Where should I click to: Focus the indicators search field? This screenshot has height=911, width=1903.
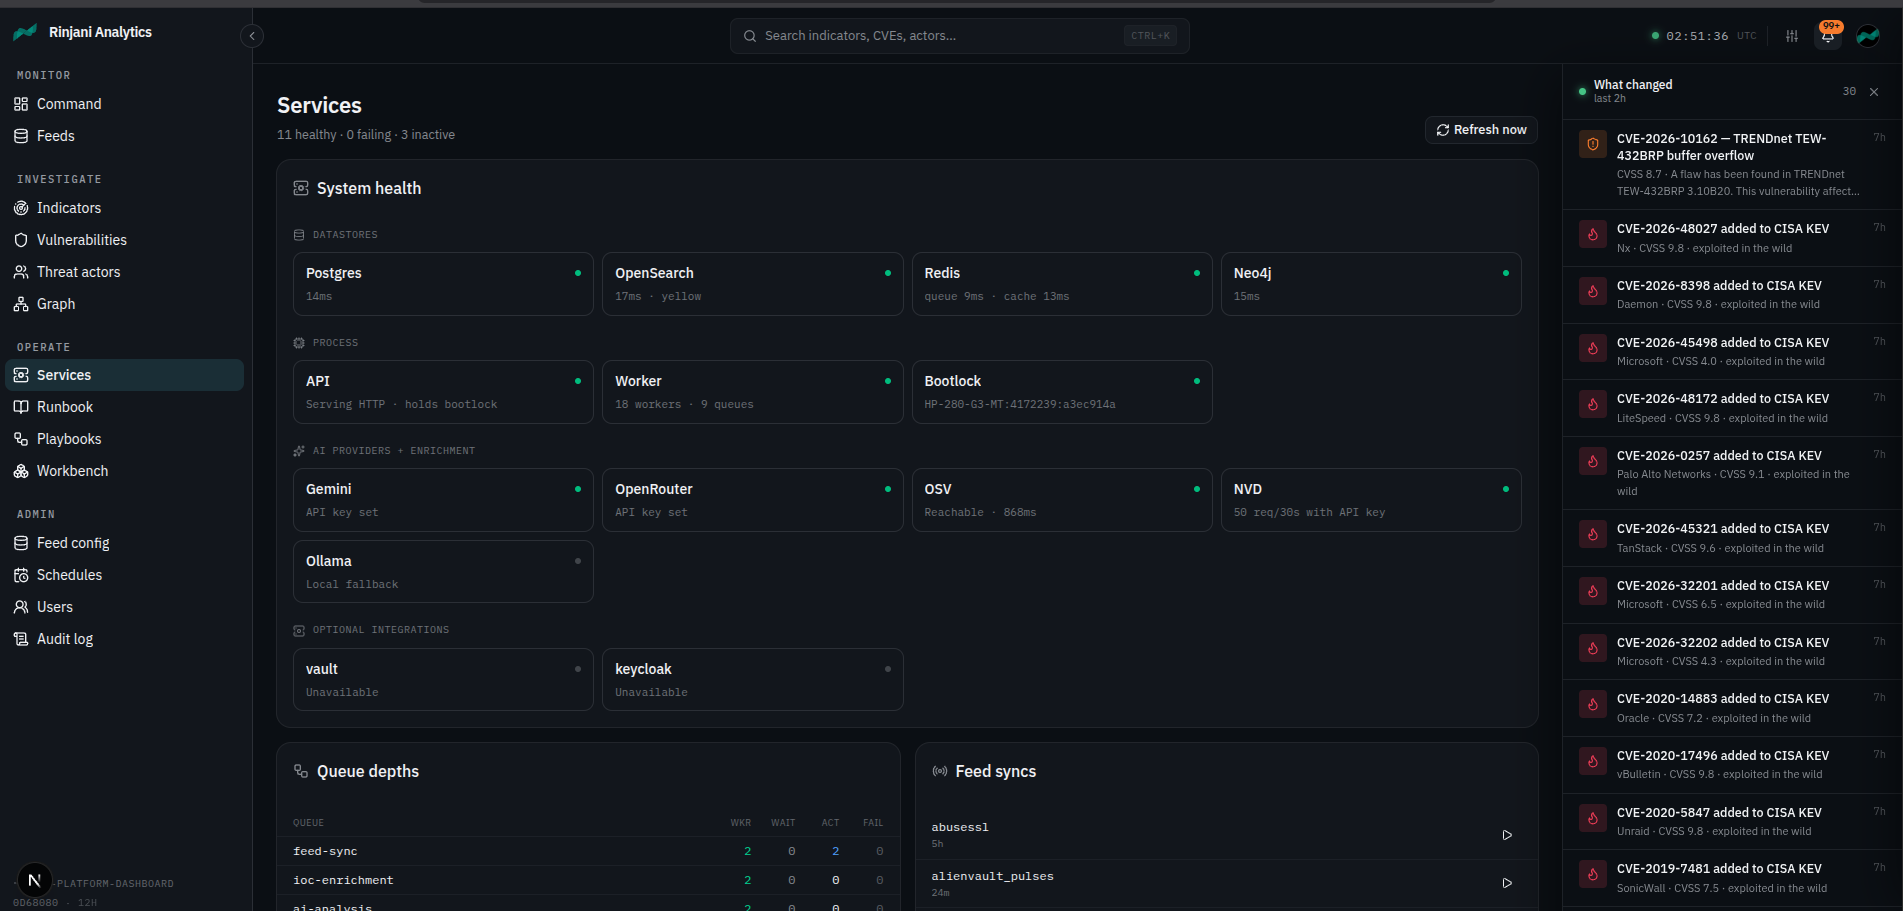pos(959,36)
